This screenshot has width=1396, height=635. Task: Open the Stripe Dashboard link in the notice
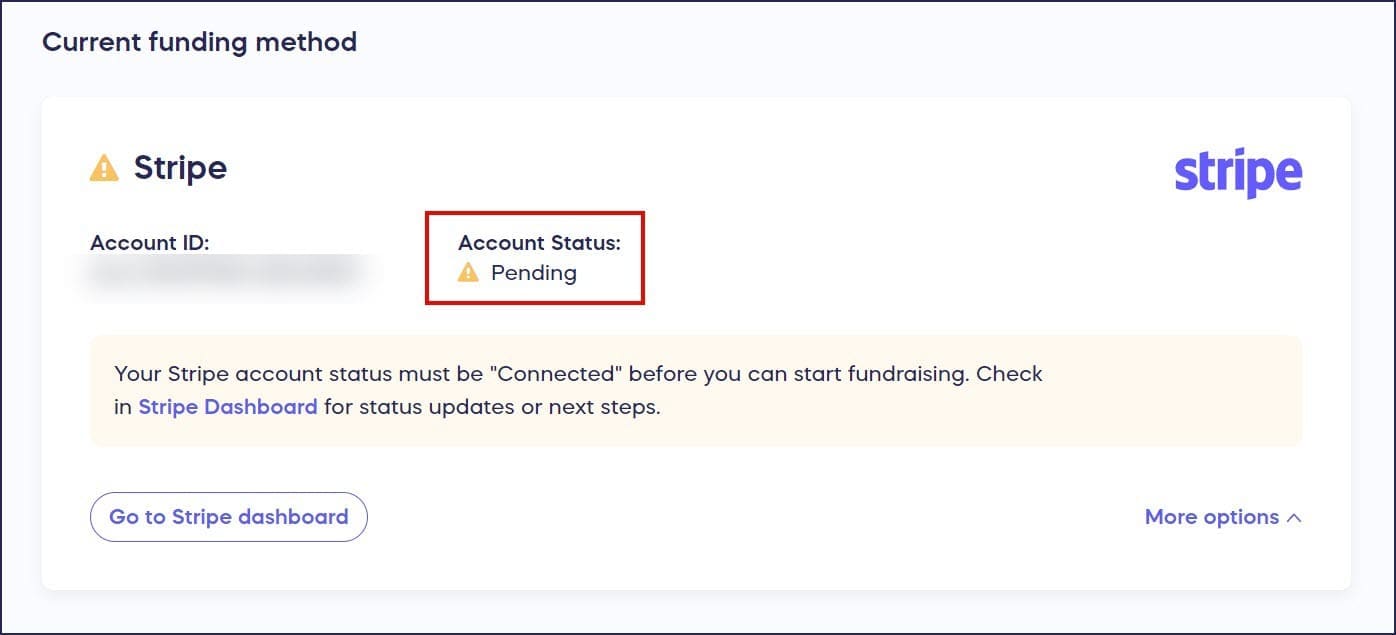pos(228,407)
